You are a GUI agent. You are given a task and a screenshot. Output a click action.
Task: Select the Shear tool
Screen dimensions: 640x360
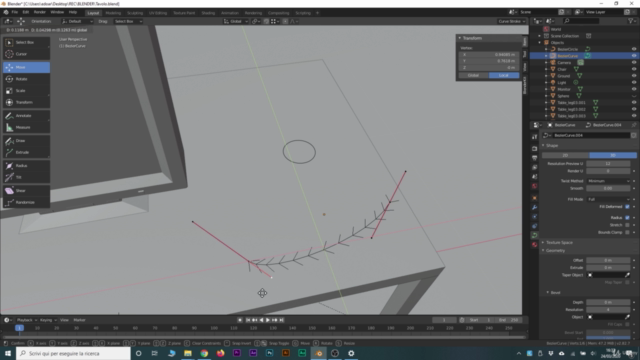tap(26, 191)
